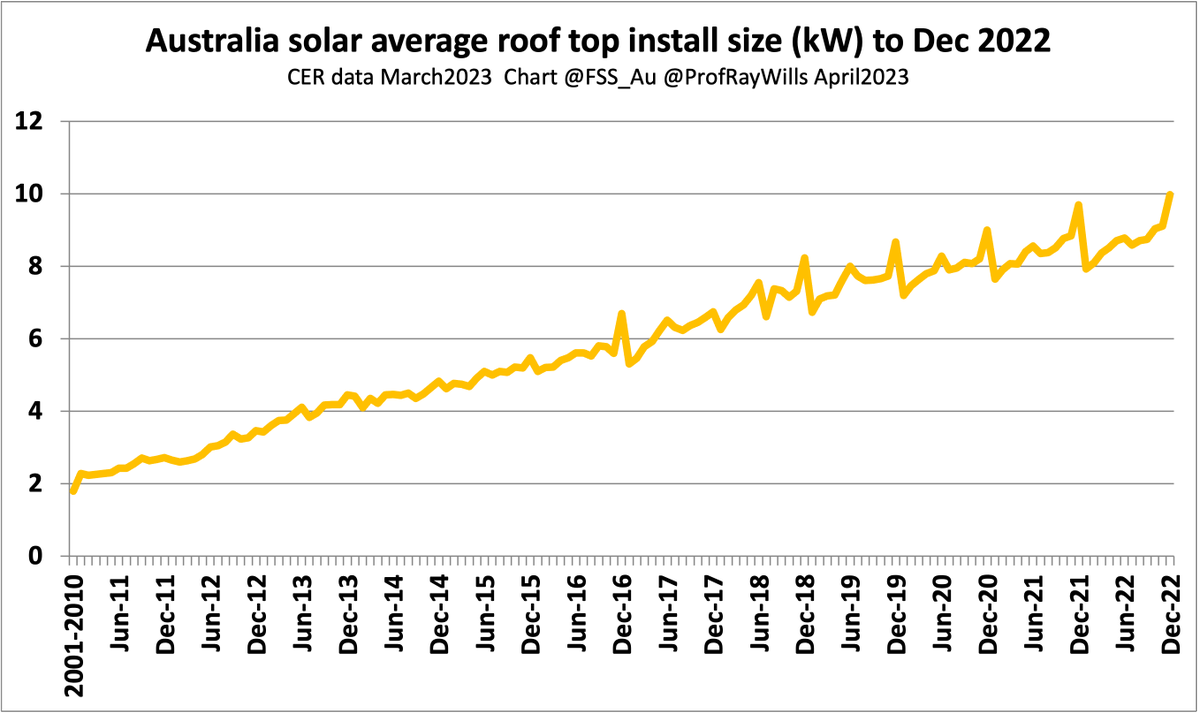This screenshot has width=1200, height=714.
Task: Click the starting 2001-2010 data point
Action: coord(71,489)
